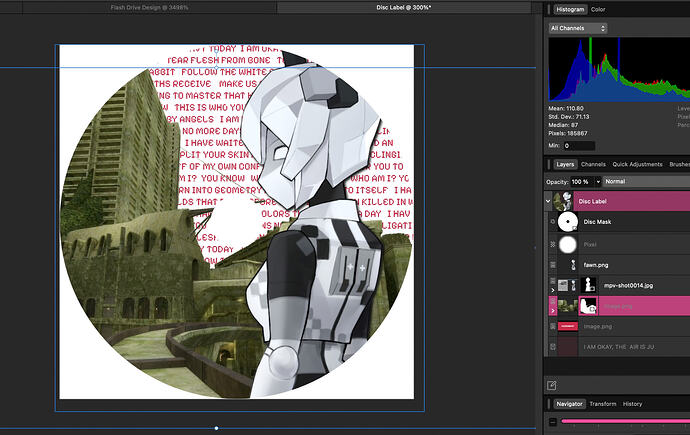Select the Navigator panel tab

pyautogui.click(x=569, y=404)
